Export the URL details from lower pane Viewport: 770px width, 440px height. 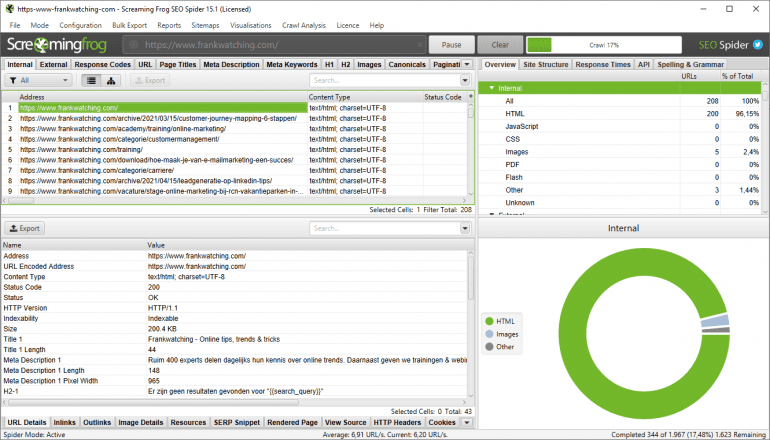[25, 228]
